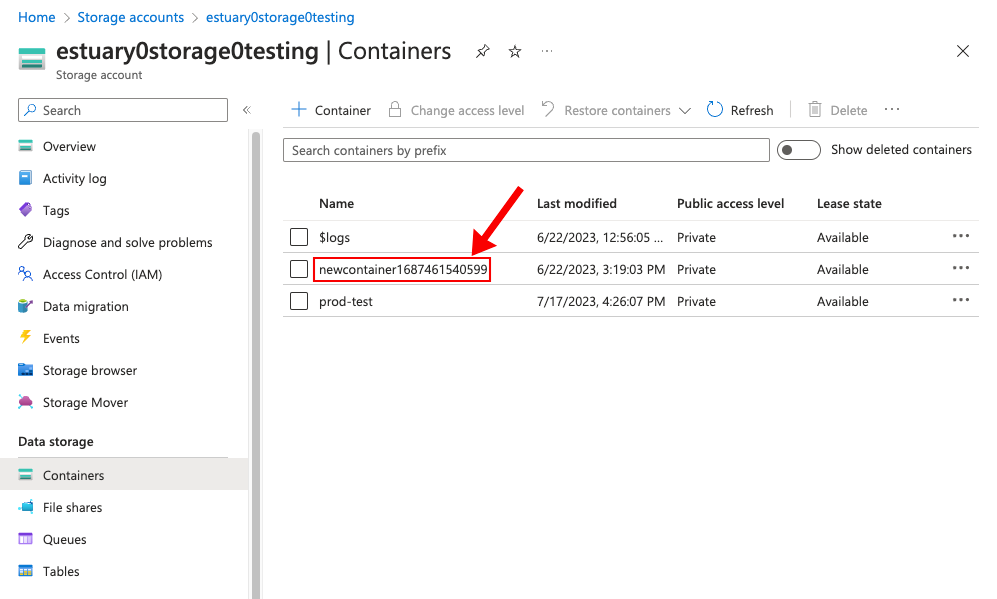Image resolution: width=997 pixels, height=599 pixels.
Task: Open more options for prod-test row
Action: 961,300
